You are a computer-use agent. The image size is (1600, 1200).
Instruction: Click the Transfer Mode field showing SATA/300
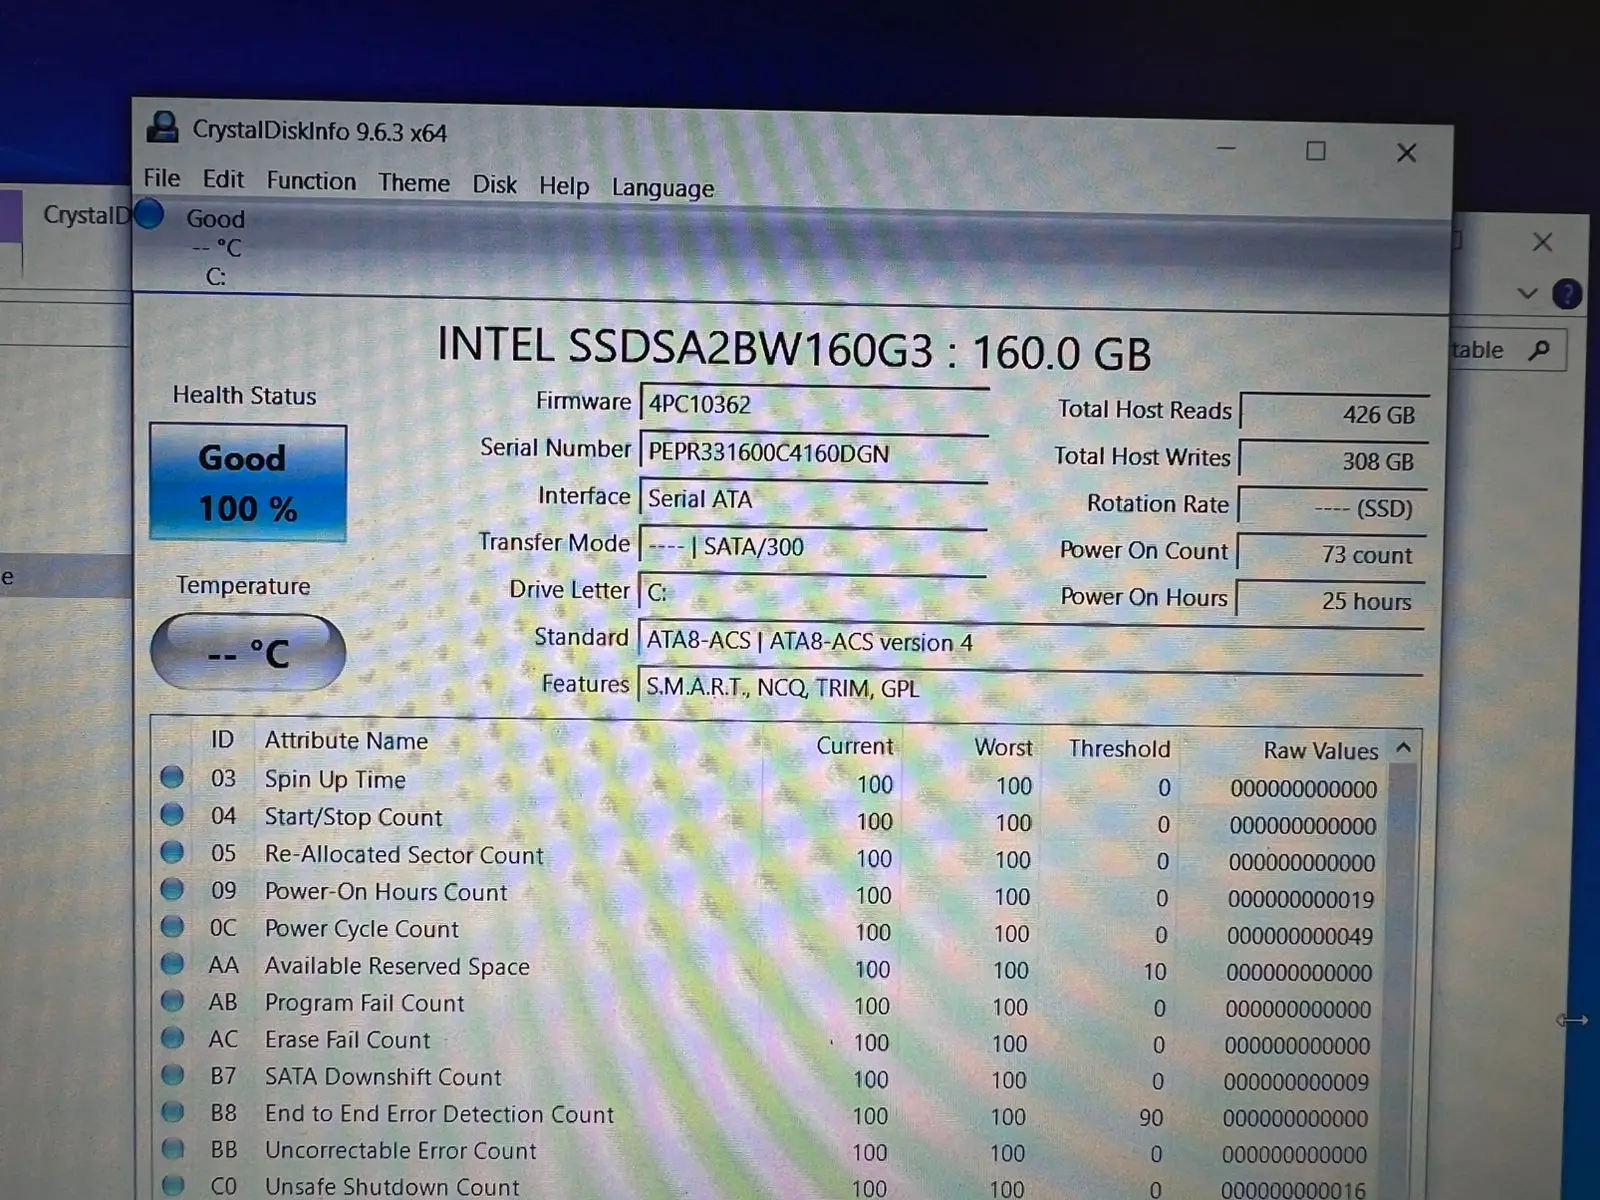(x=813, y=546)
